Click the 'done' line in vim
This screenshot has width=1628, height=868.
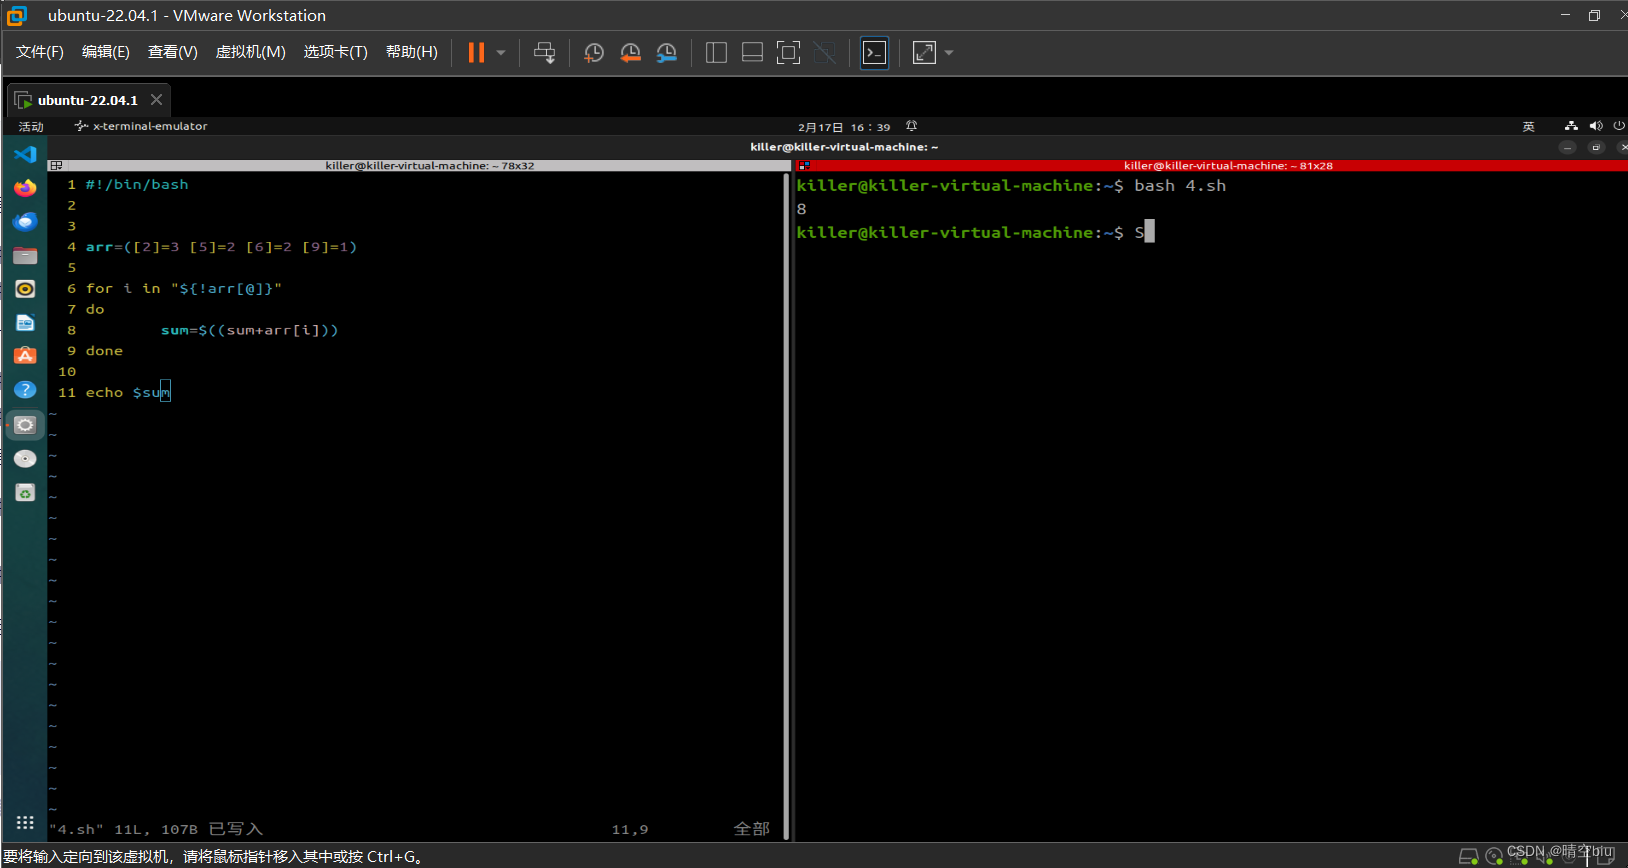tap(104, 351)
